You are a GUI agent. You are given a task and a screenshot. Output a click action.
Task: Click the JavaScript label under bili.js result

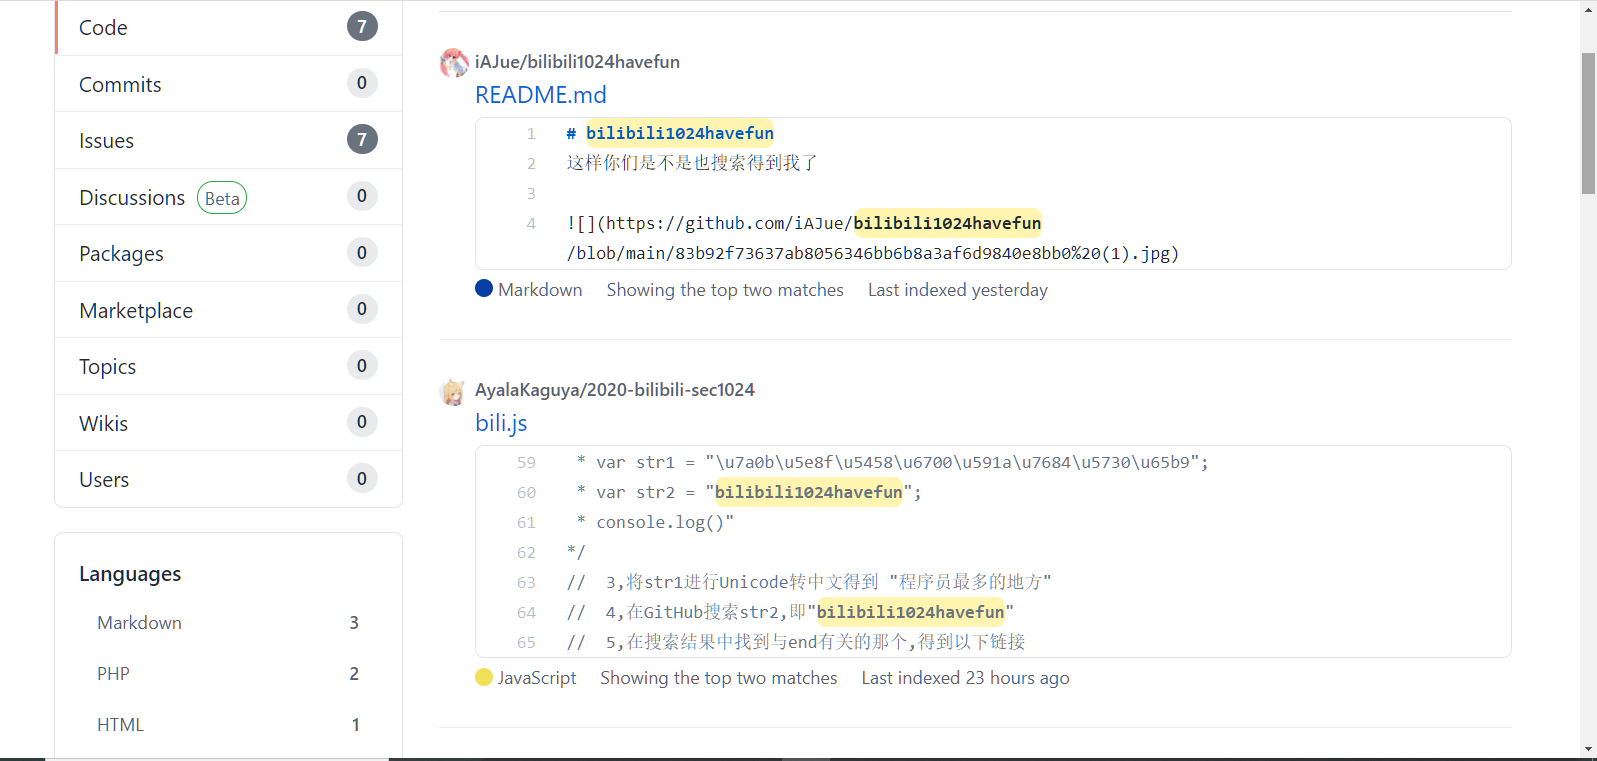point(537,677)
